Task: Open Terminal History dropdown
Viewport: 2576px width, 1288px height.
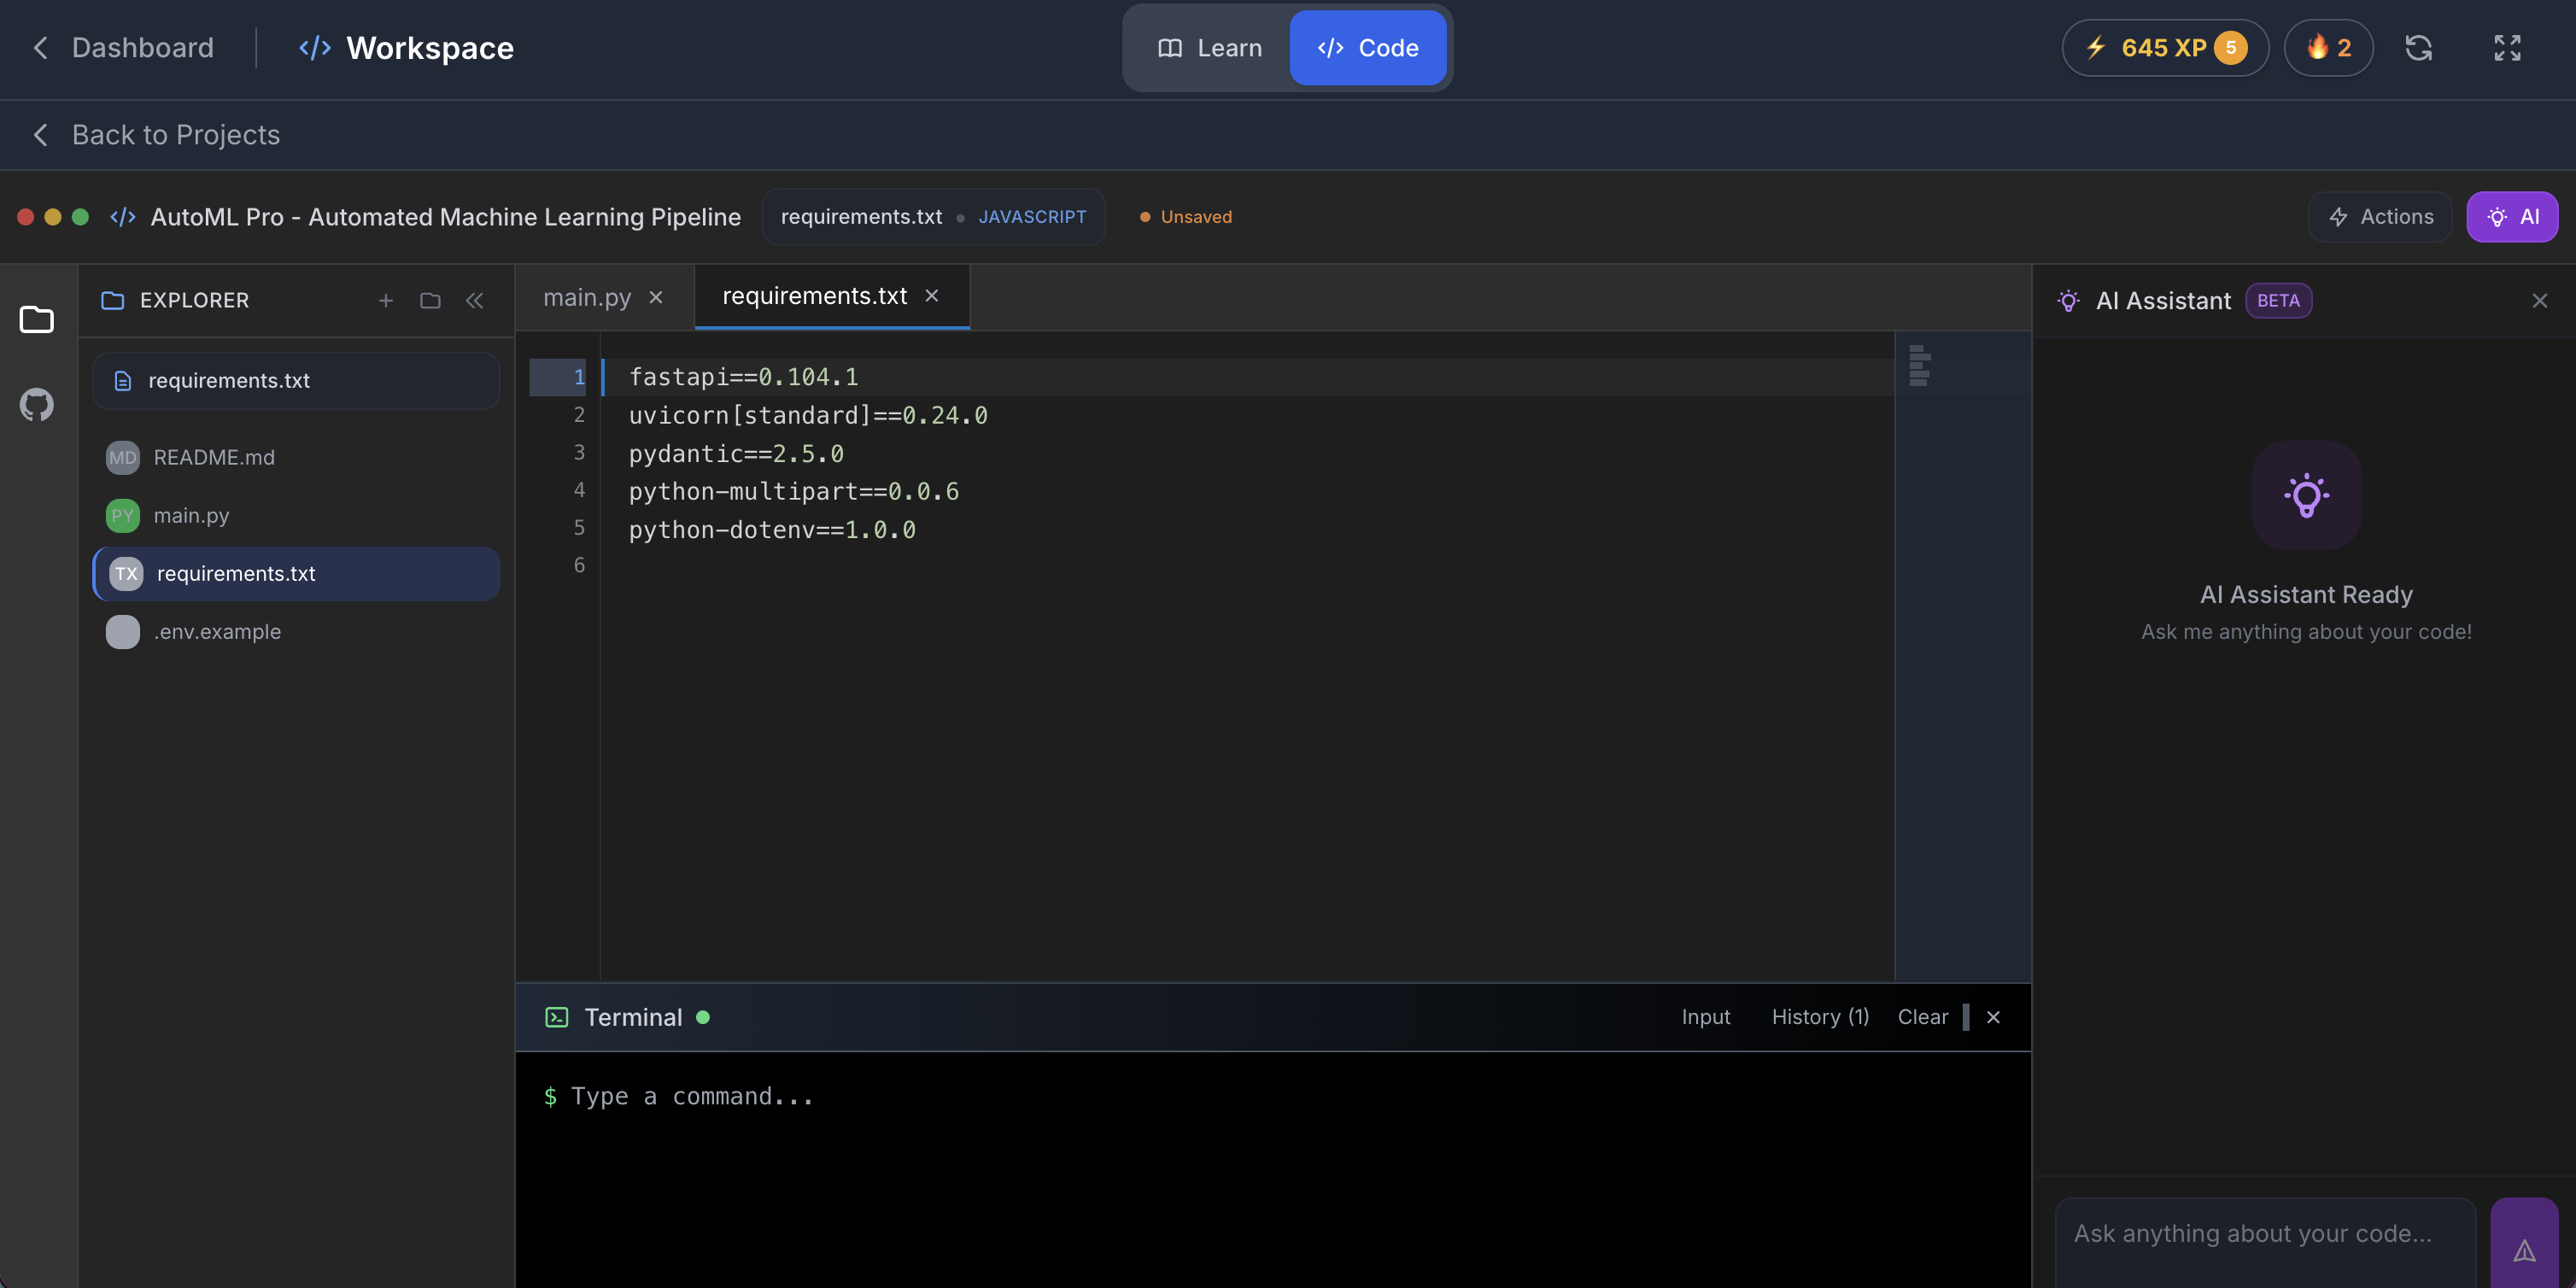Action: pyautogui.click(x=1820, y=1016)
